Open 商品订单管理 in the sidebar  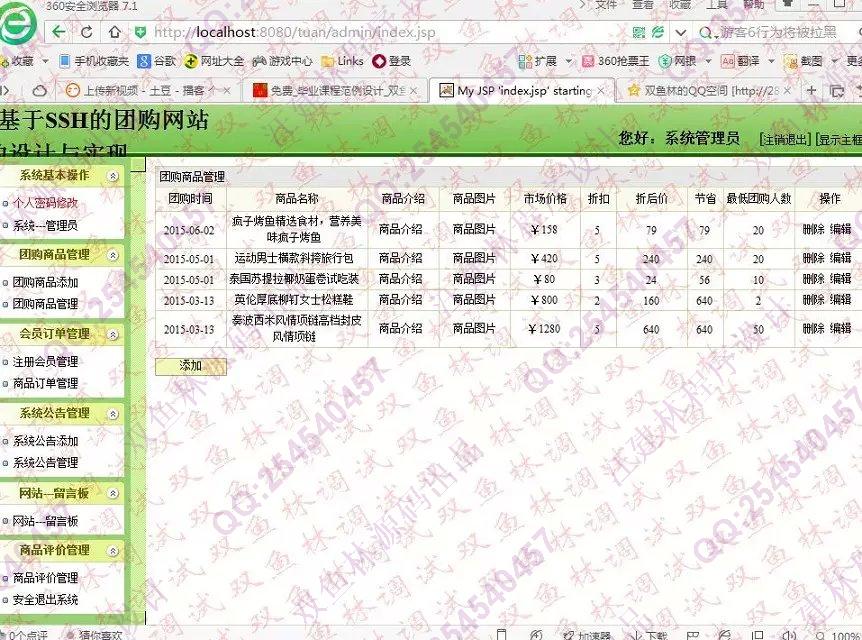pos(45,383)
